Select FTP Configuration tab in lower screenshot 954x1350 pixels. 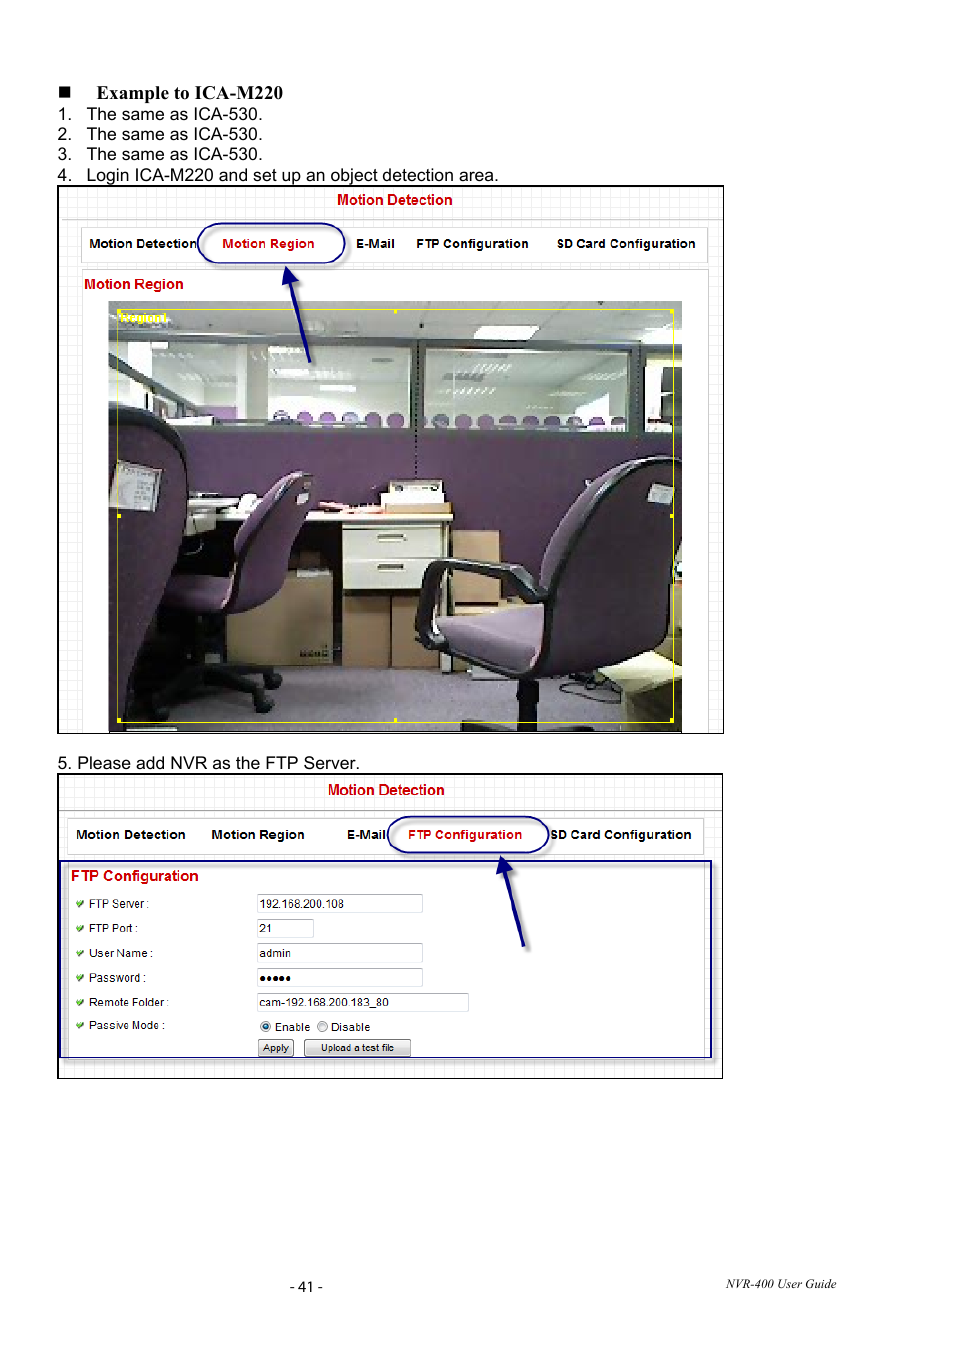point(465,835)
